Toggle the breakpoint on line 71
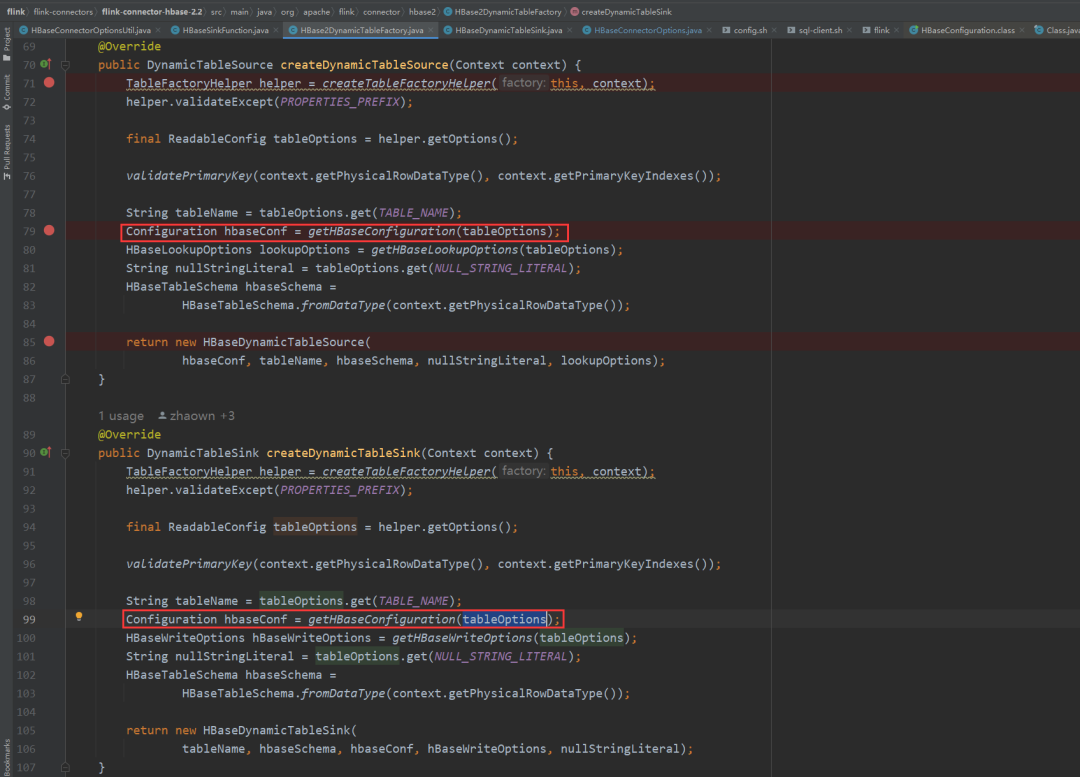Viewport: 1080px width, 777px height. tap(48, 83)
